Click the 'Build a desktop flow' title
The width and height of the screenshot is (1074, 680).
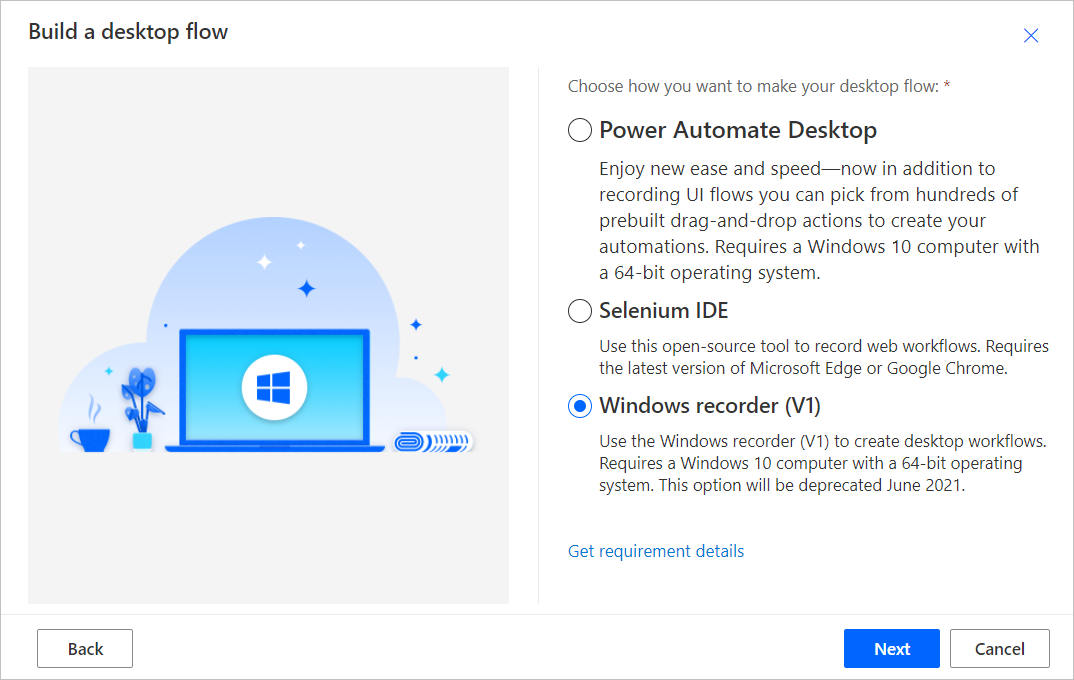click(x=128, y=32)
